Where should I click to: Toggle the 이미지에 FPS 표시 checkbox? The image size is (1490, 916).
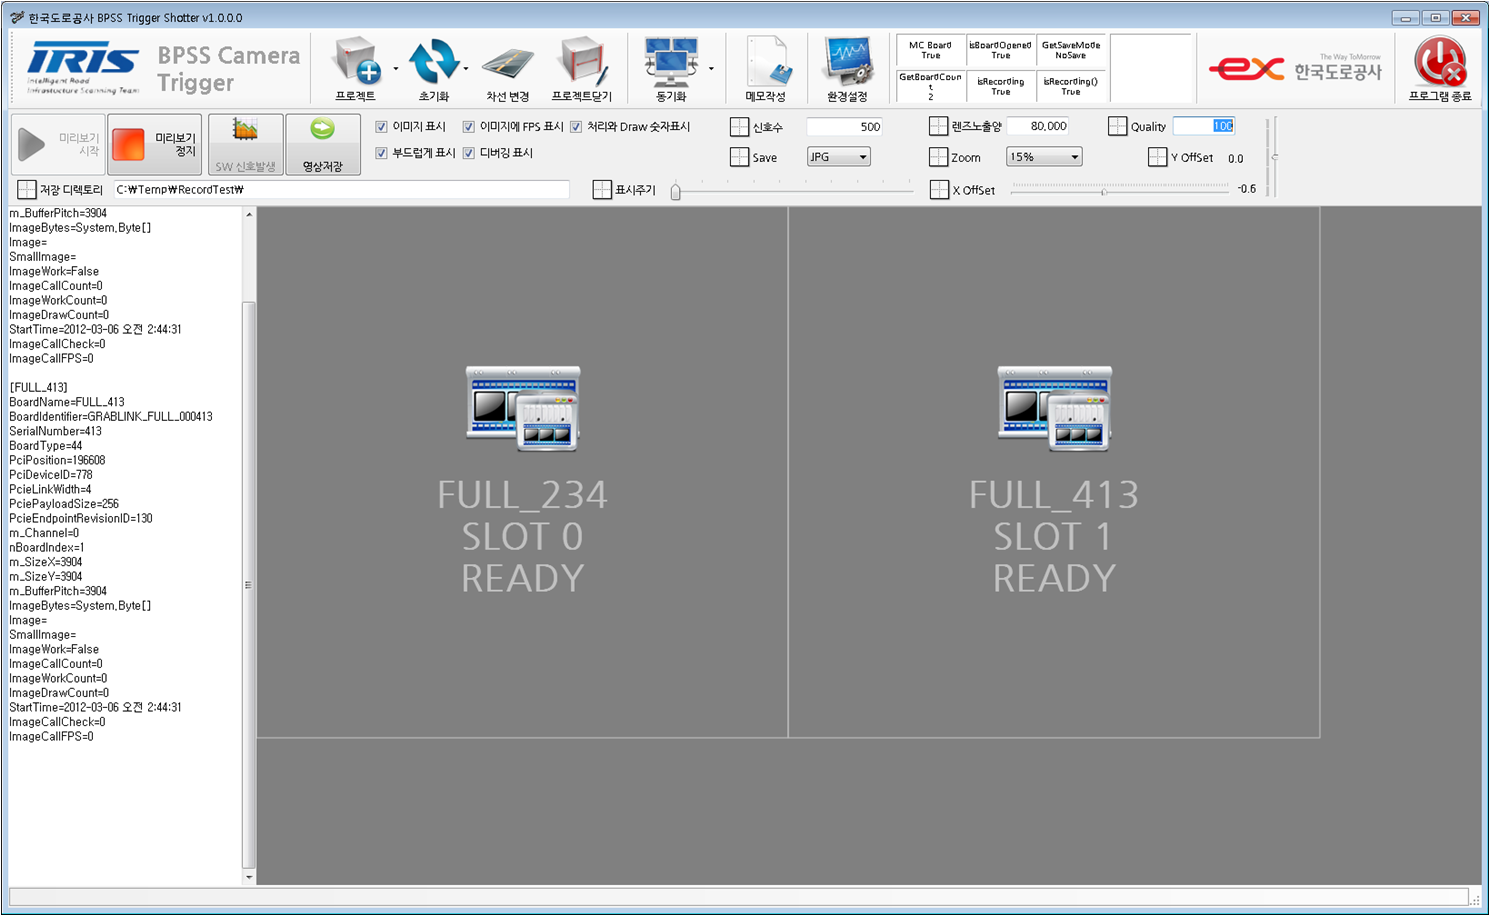pyautogui.click(x=468, y=127)
